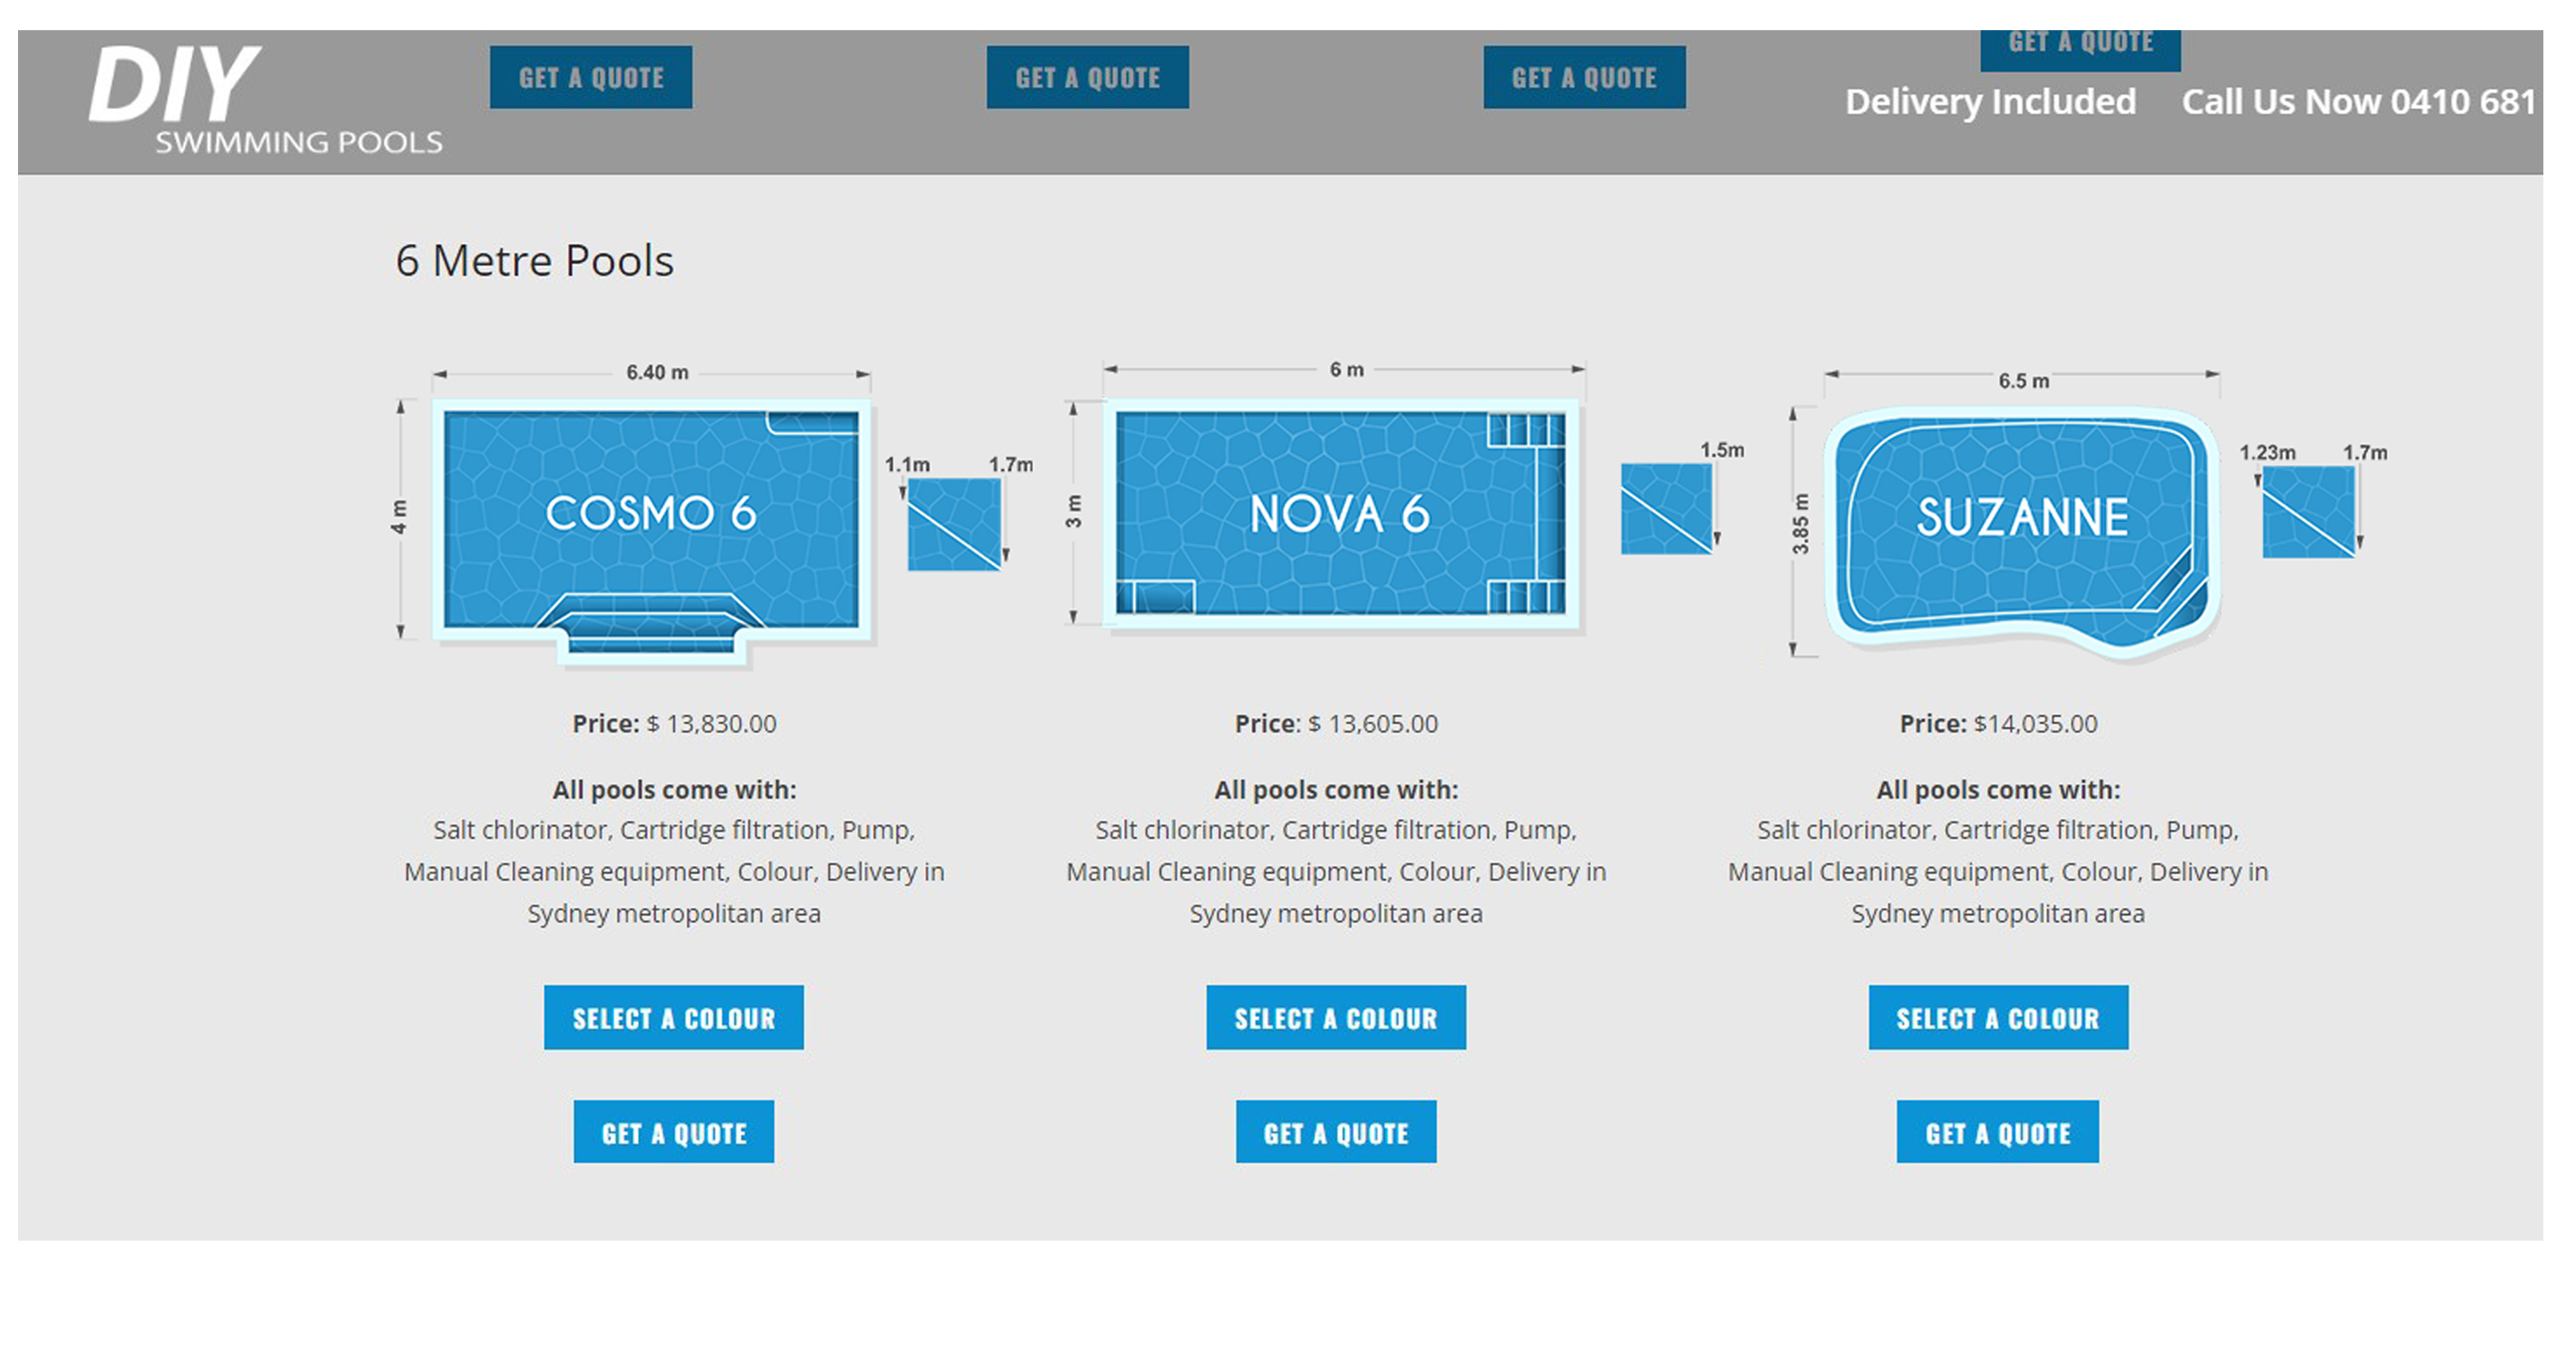Click the Cosmo 6 pool diagram
Screen dimensions: 2576x1366
tap(650, 520)
